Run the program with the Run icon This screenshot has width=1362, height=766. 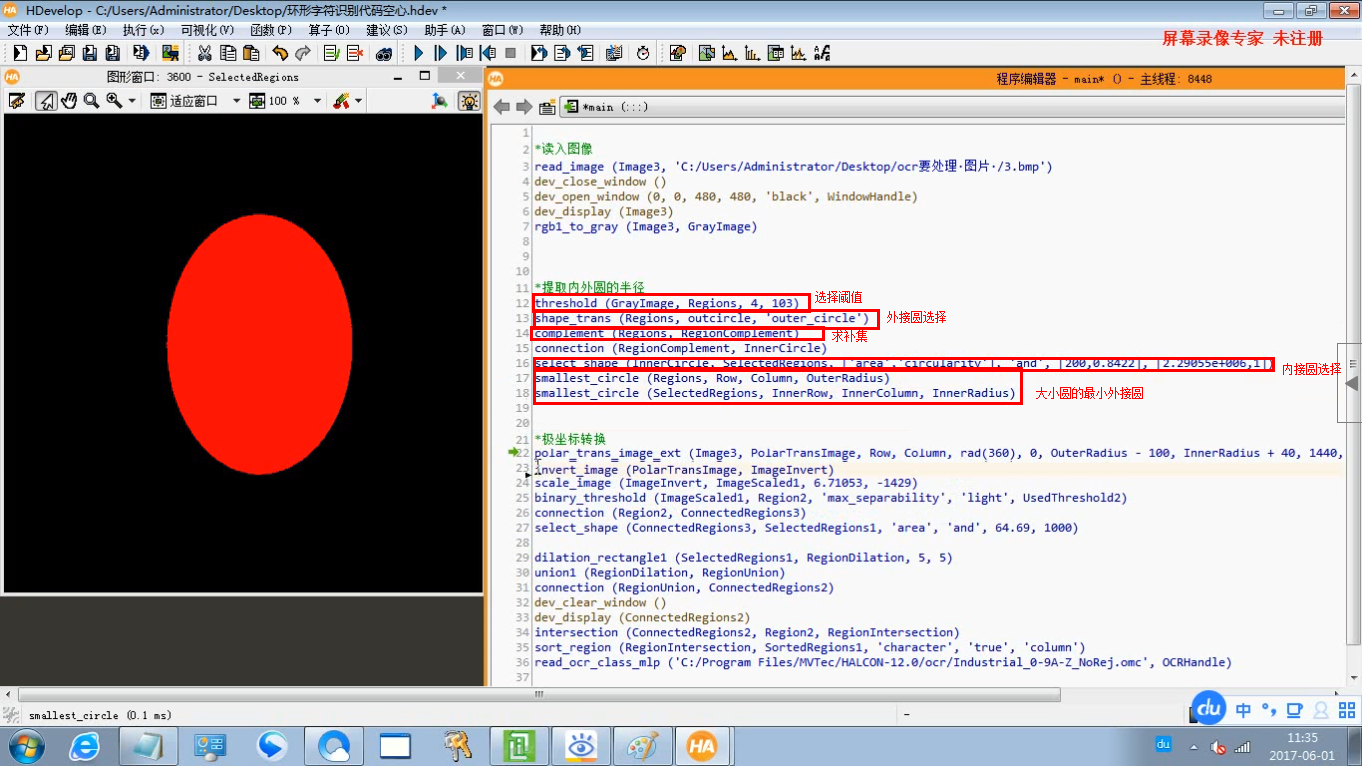pyautogui.click(x=418, y=54)
